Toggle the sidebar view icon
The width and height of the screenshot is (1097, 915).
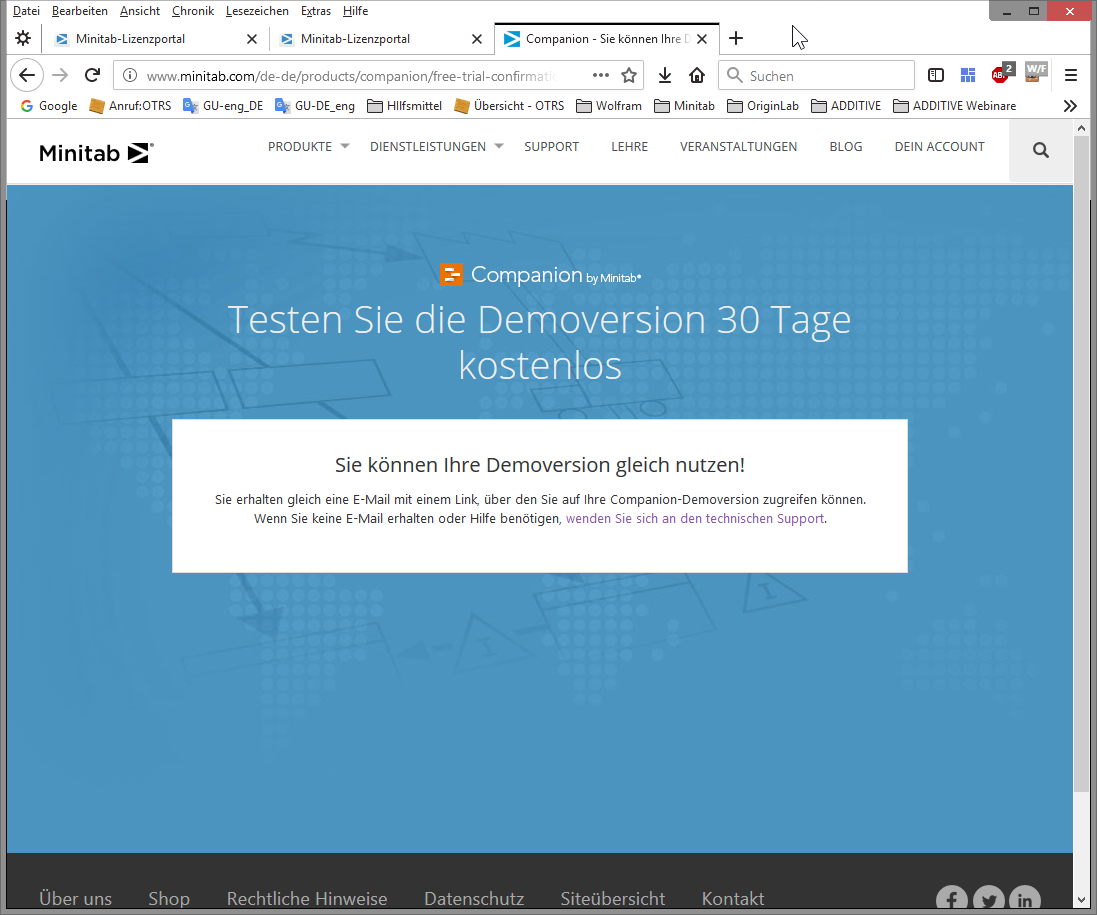tap(936, 76)
